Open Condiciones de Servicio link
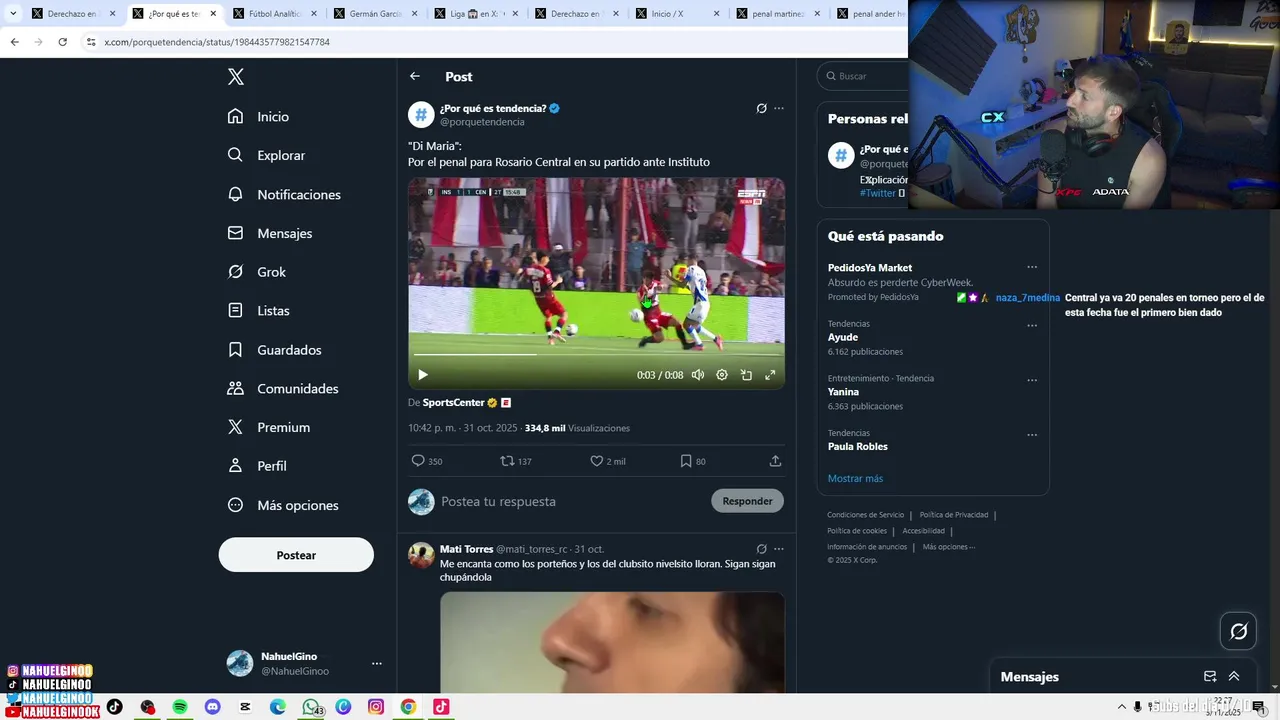Viewport: 1280px width, 720px height. 865,515
